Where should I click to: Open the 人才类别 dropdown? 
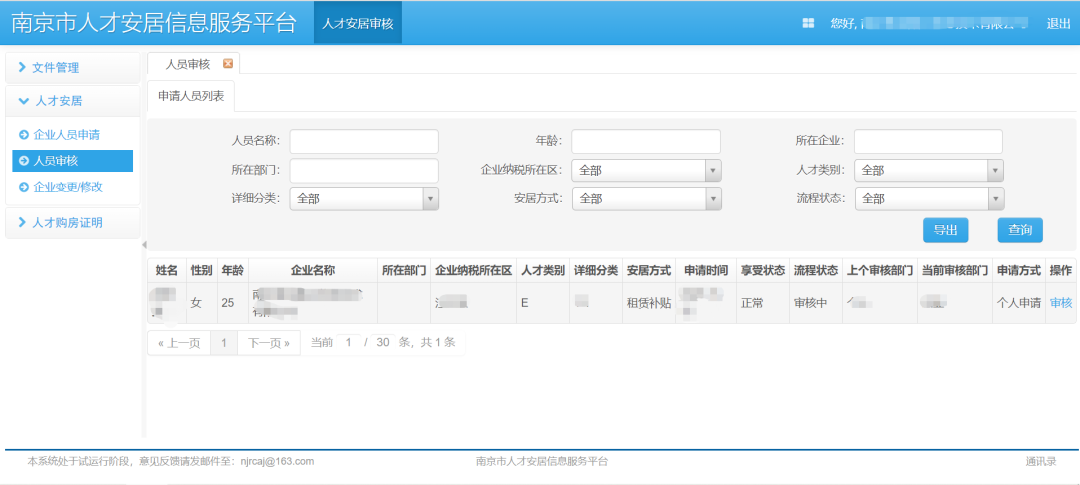pos(928,170)
